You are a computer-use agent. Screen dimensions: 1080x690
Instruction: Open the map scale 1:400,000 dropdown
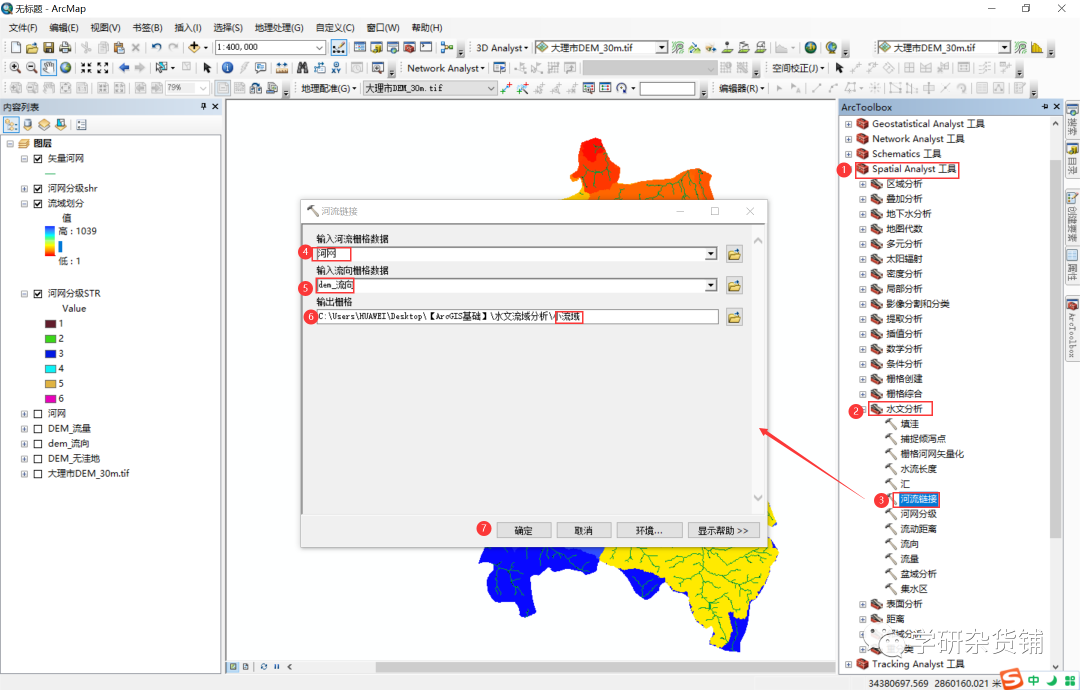pos(320,48)
